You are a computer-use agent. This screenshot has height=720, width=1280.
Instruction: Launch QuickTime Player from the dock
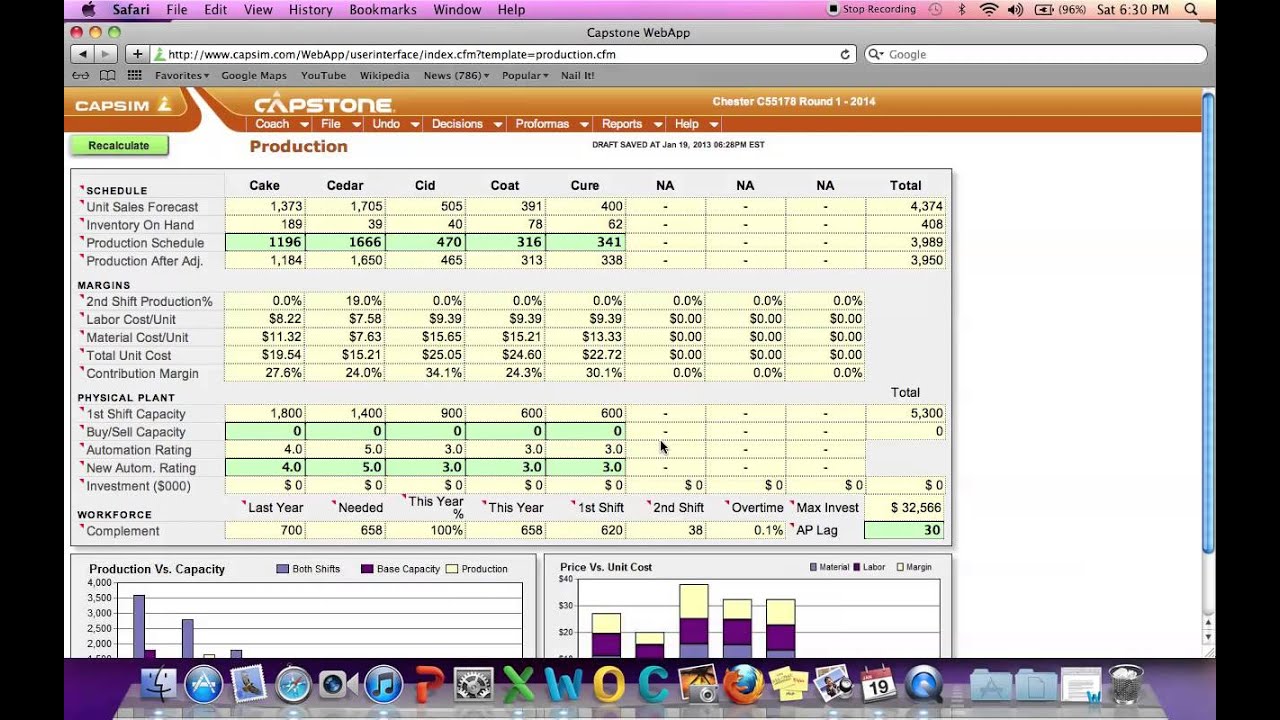click(x=924, y=685)
